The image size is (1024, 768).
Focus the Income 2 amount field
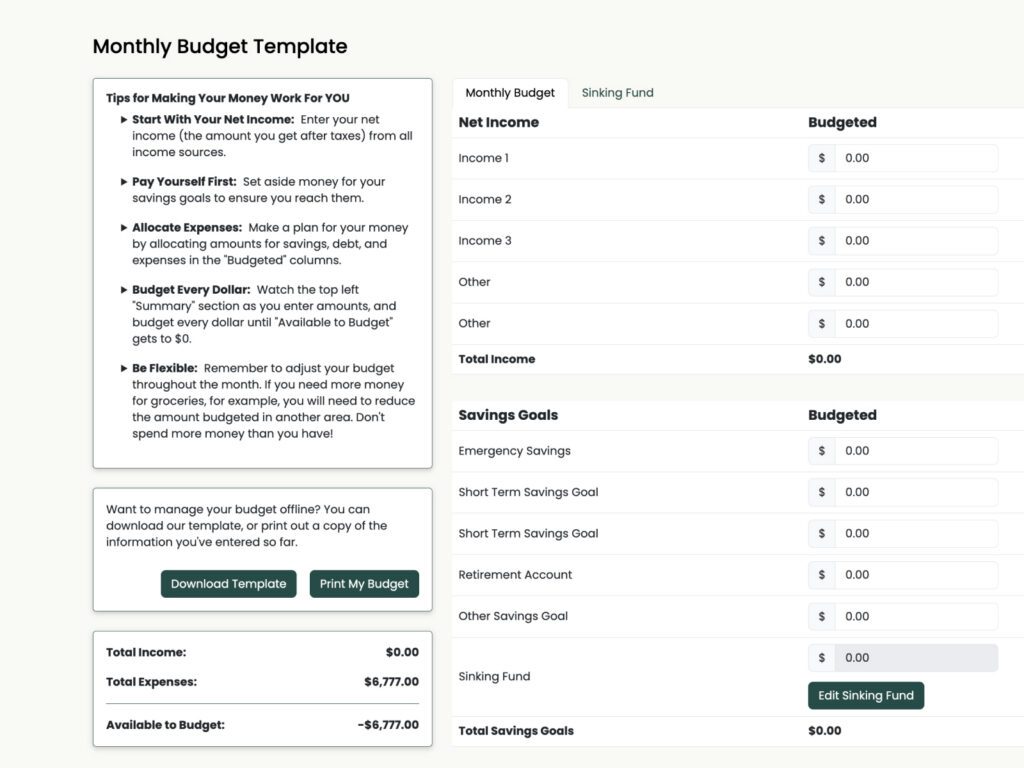[x=916, y=199]
